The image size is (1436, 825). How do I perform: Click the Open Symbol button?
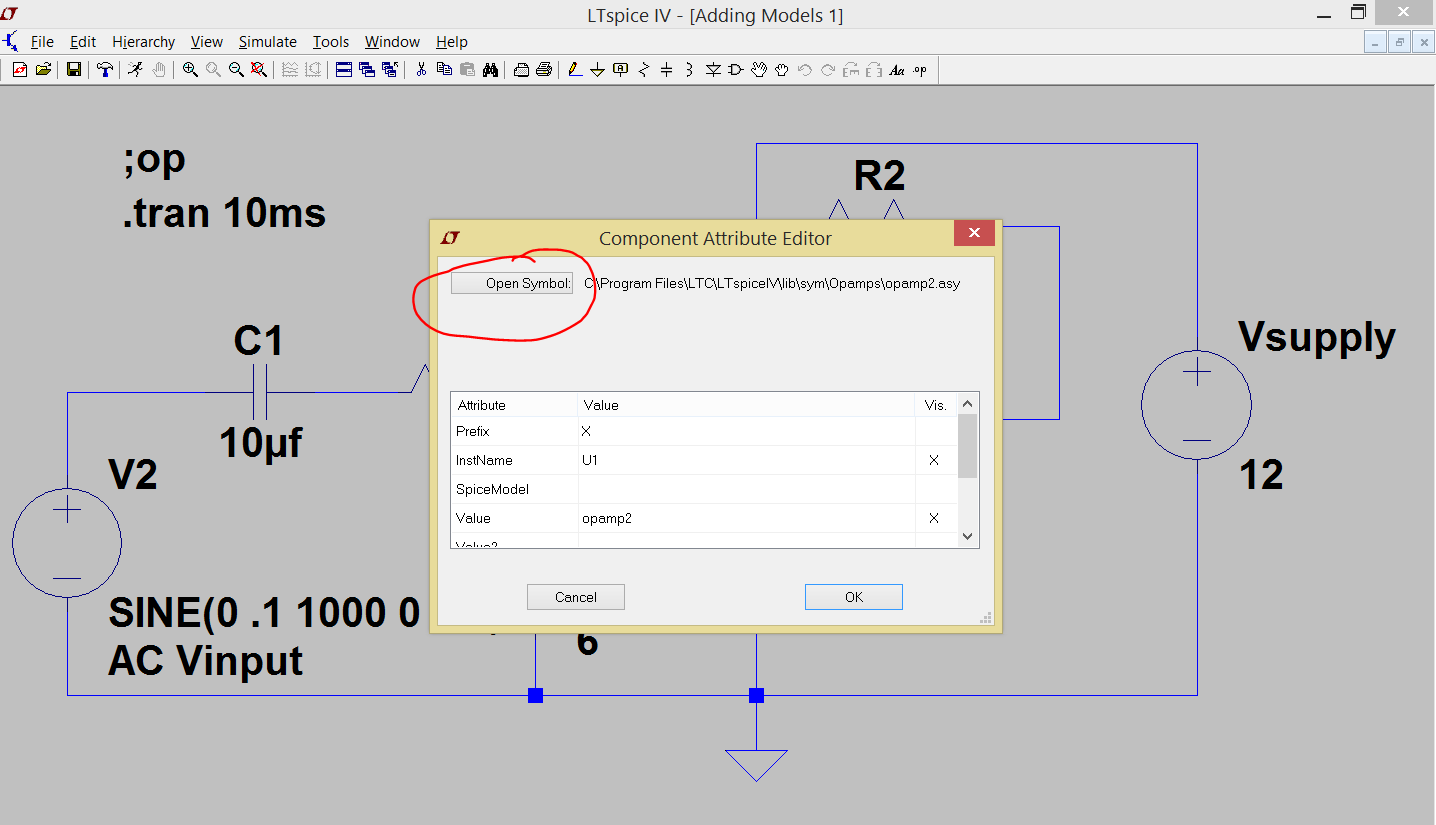click(512, 283)
